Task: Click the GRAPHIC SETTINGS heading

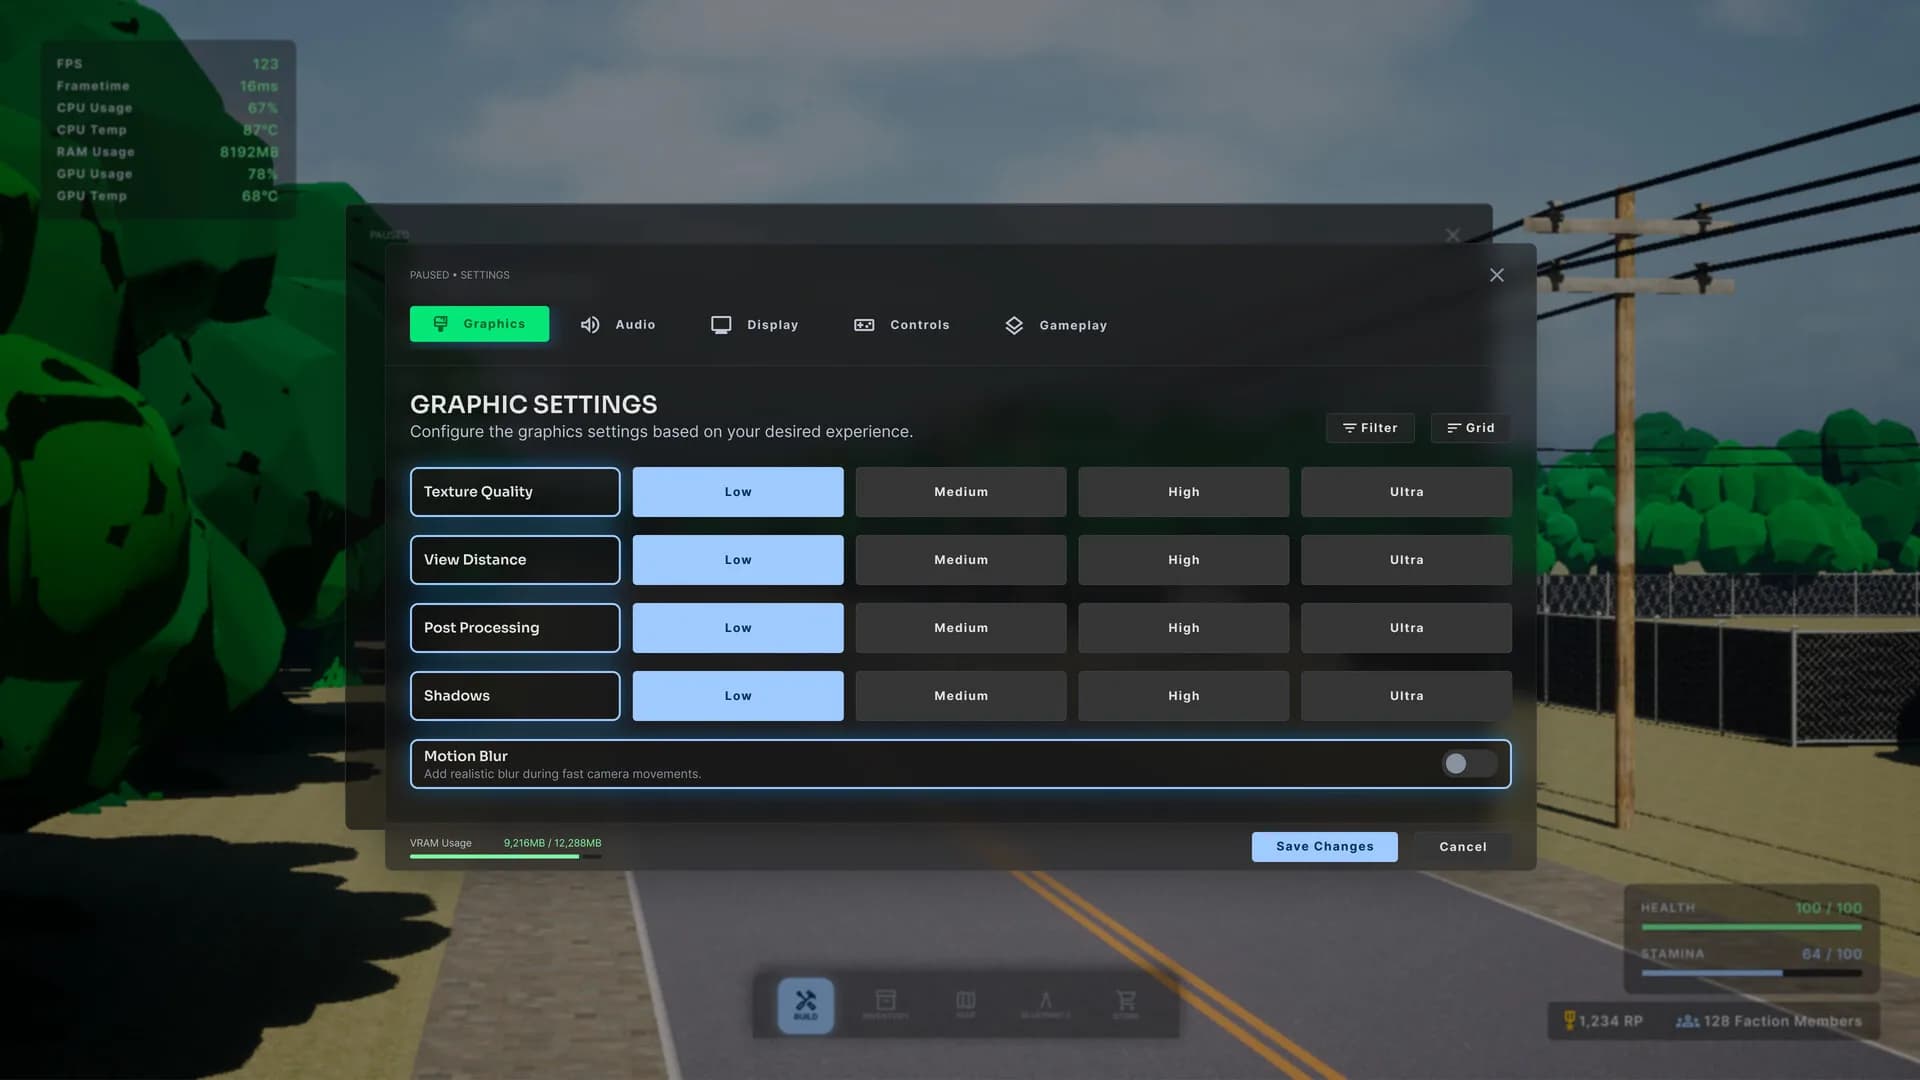Action: [533, 404]
